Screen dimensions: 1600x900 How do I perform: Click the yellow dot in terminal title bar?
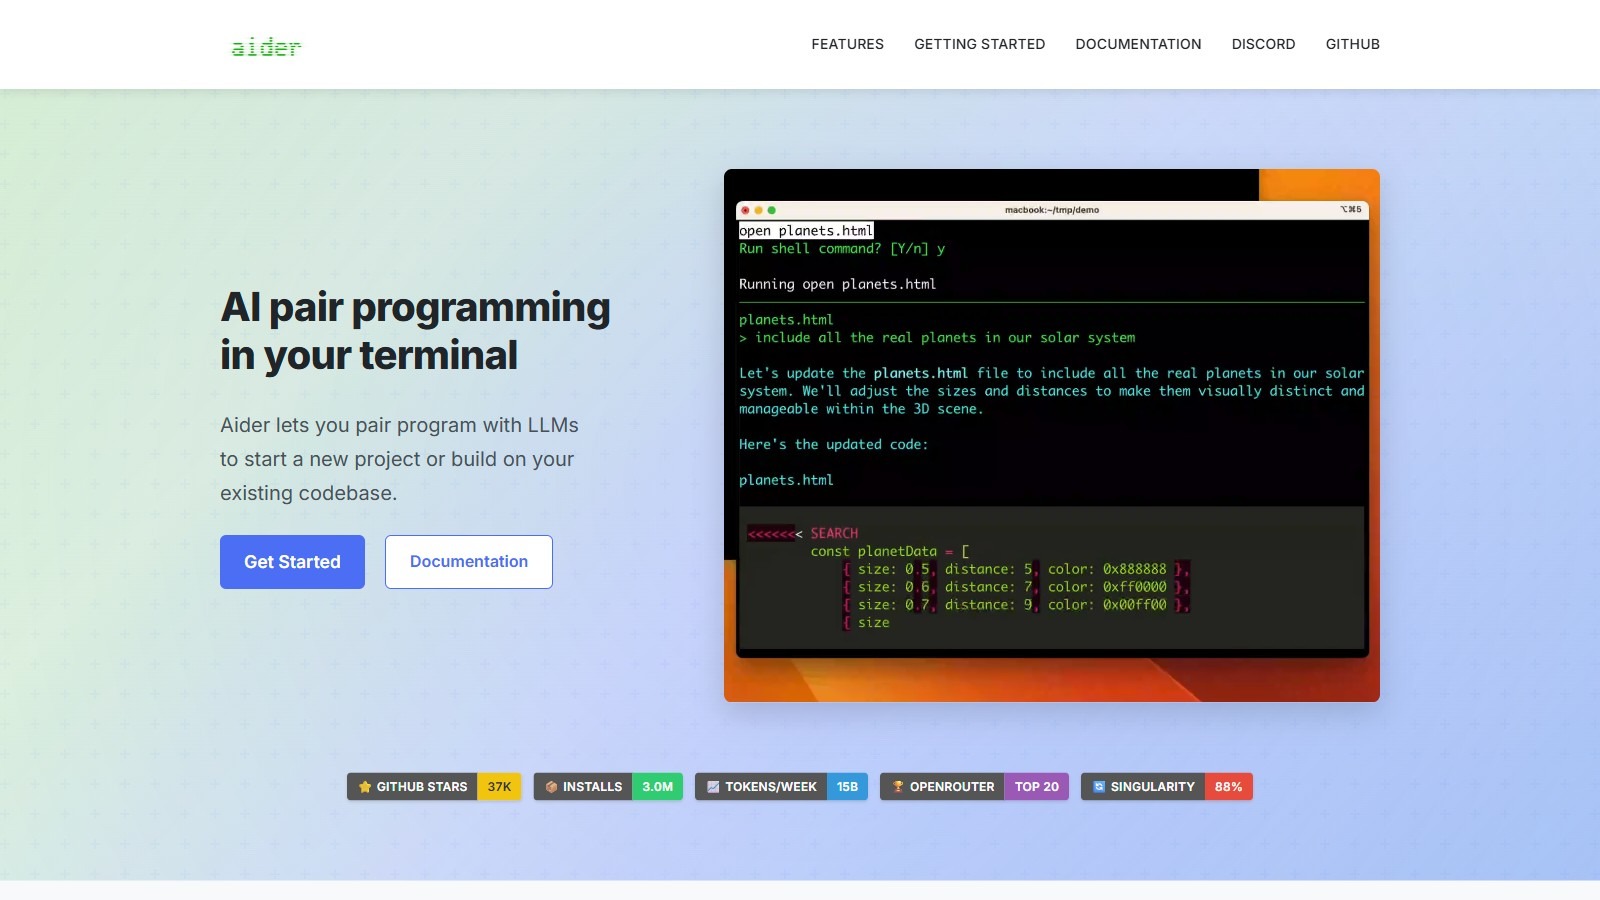click(758, 210)
